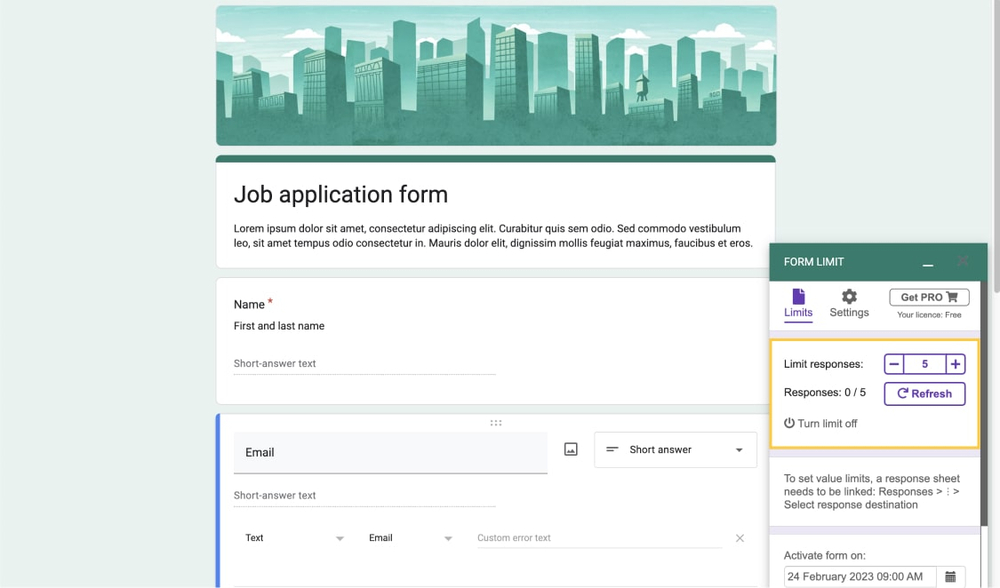Select the Job application form title
The image size is (1000, 588).
click(x=341, y=195)
